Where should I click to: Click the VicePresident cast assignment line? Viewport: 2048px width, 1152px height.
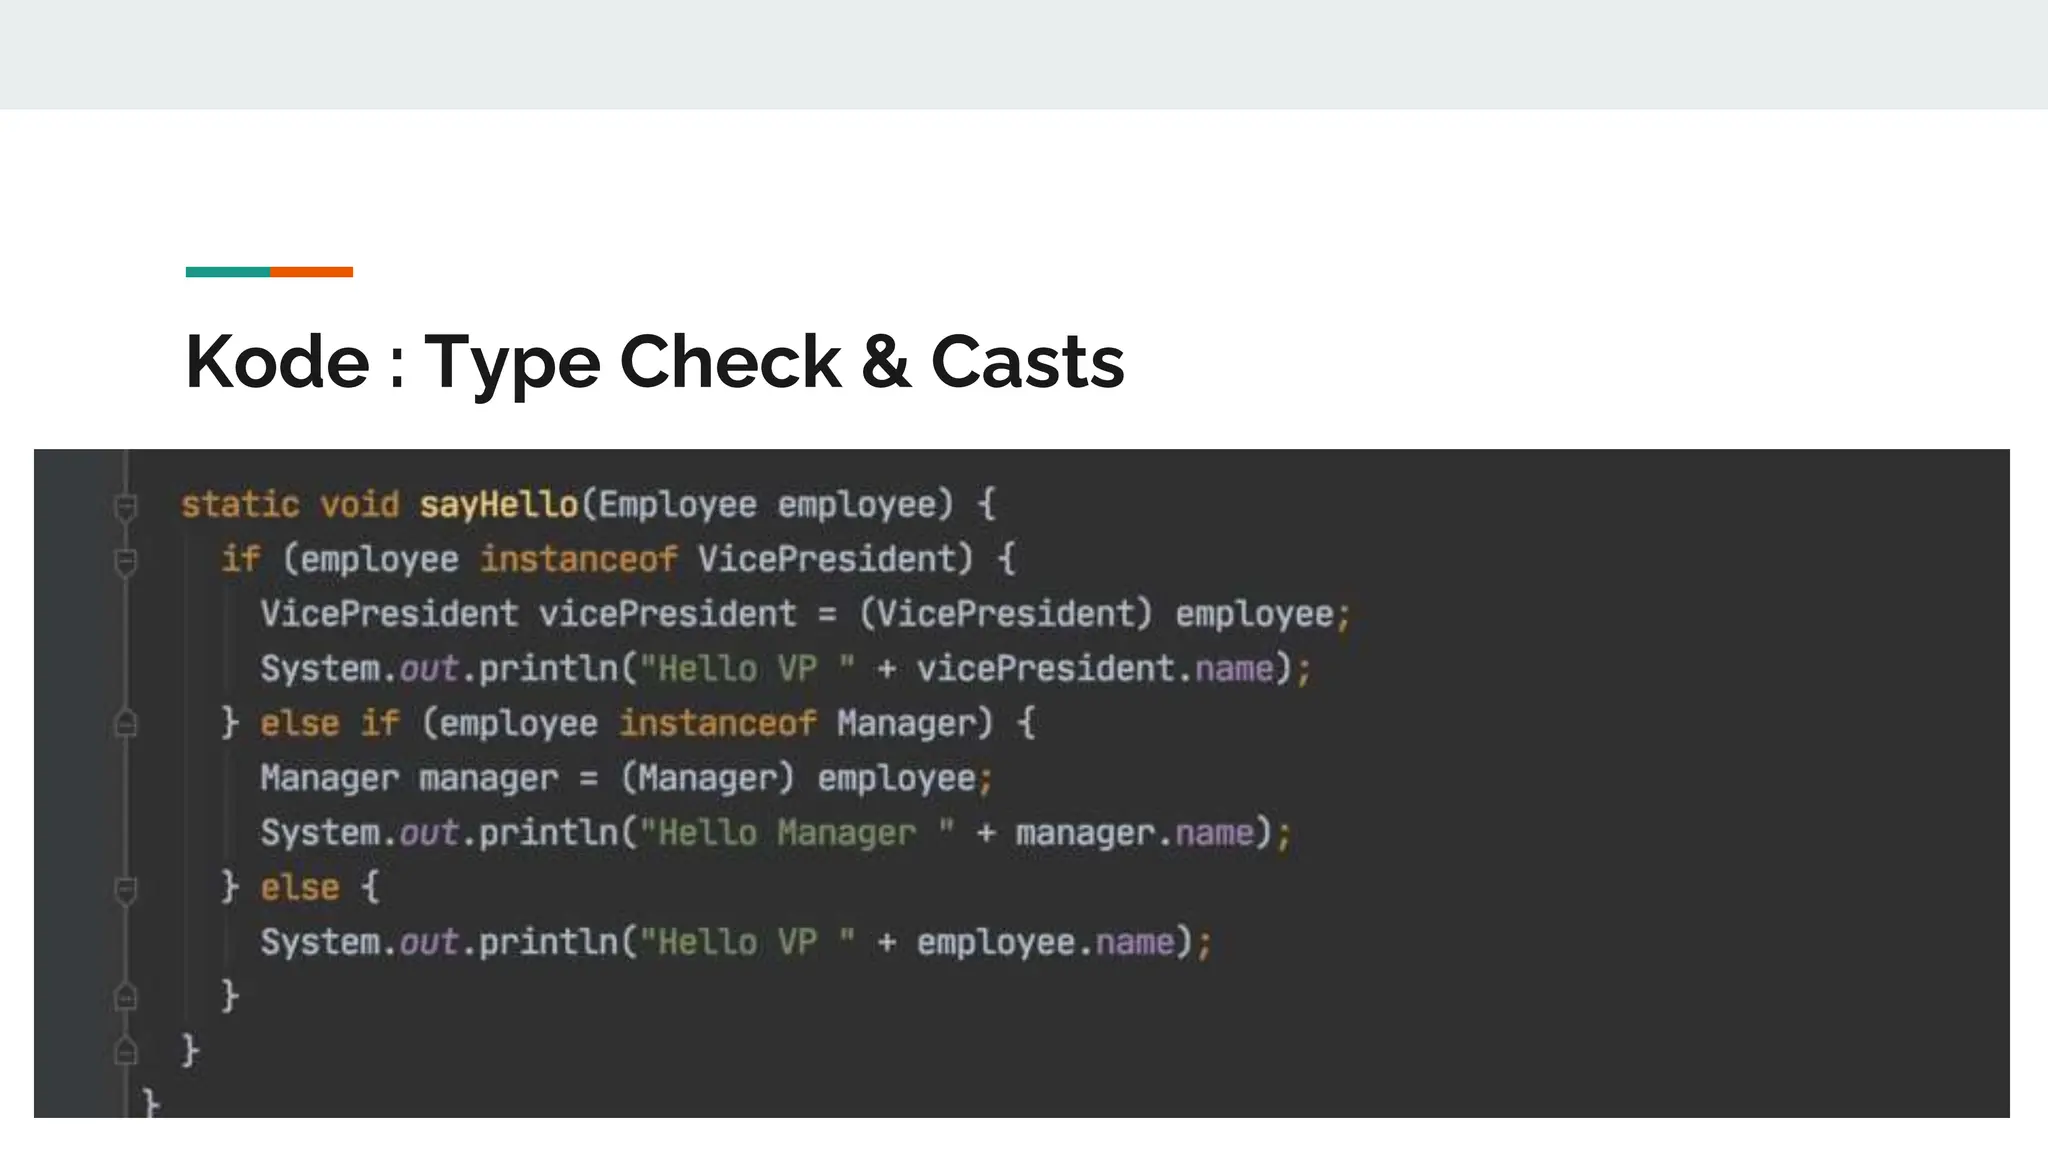[x=806, y=614]
